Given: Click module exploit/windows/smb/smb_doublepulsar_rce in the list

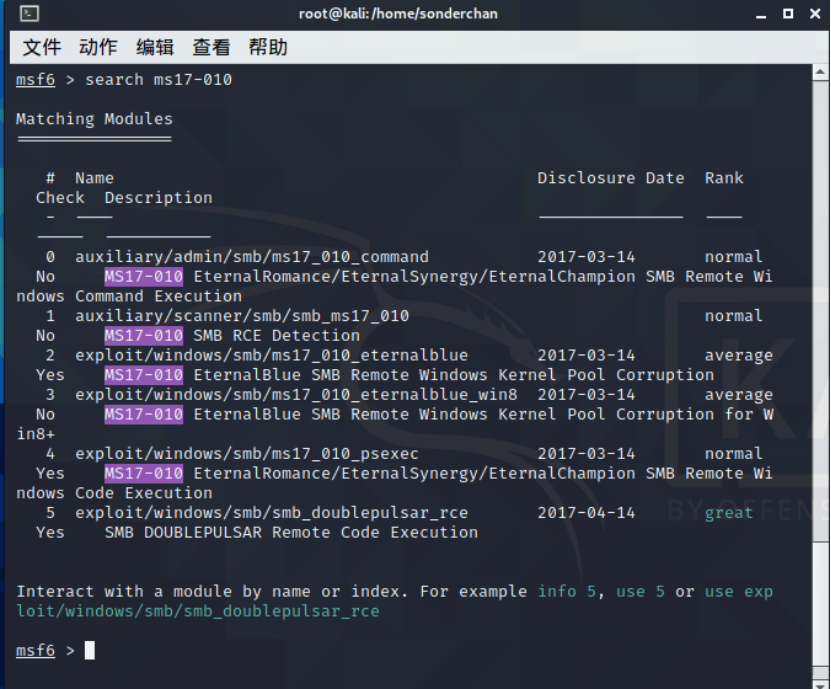Looking at the screenshot, I should (x=271, y=513).
